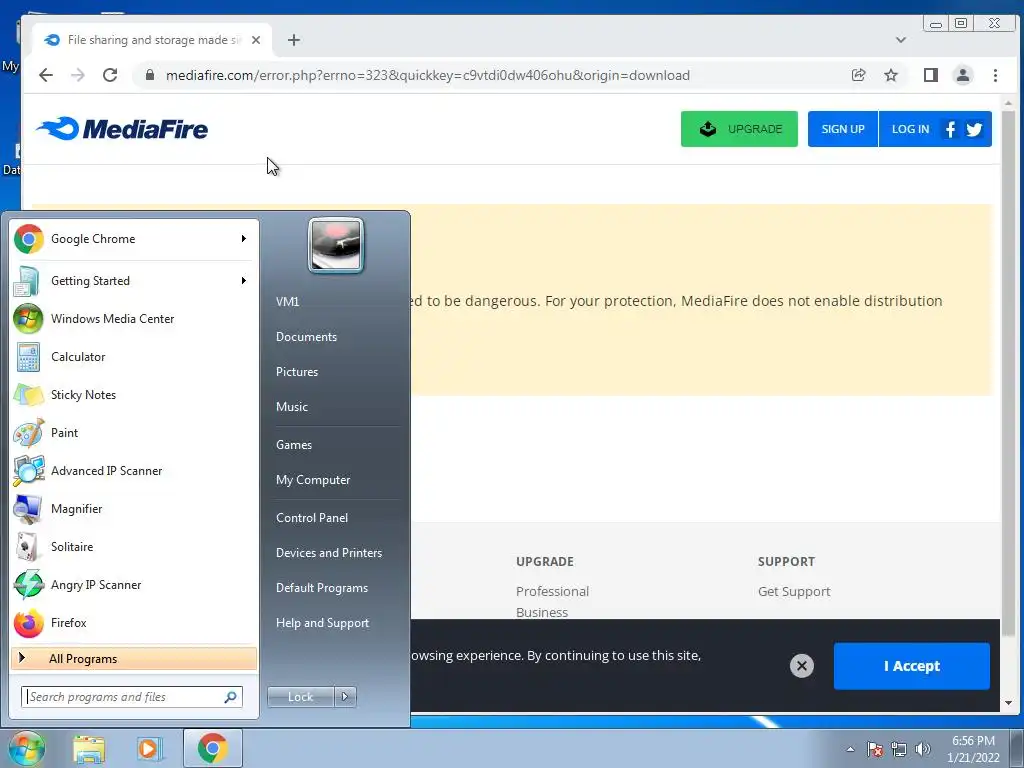Click the taskbar clock and date
1024x768 pixels.
tap(973, 749)
